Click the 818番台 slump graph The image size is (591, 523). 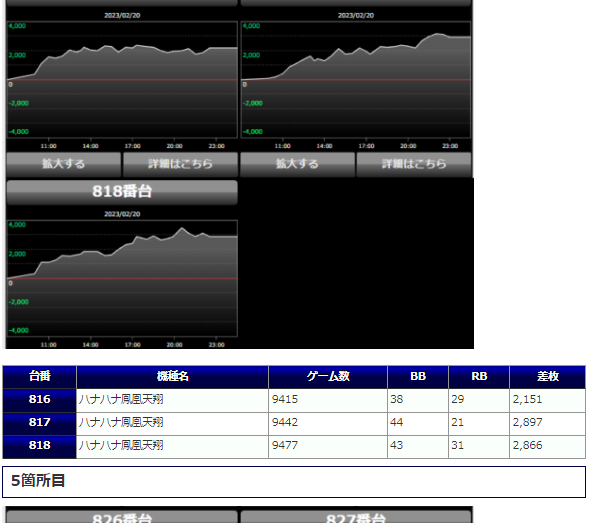[122, 278]
